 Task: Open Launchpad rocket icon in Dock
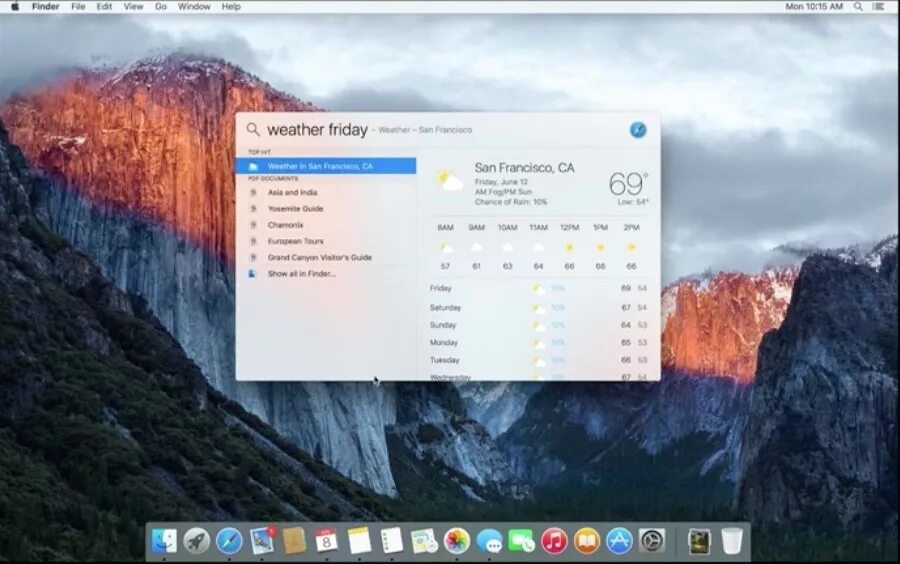196,540
